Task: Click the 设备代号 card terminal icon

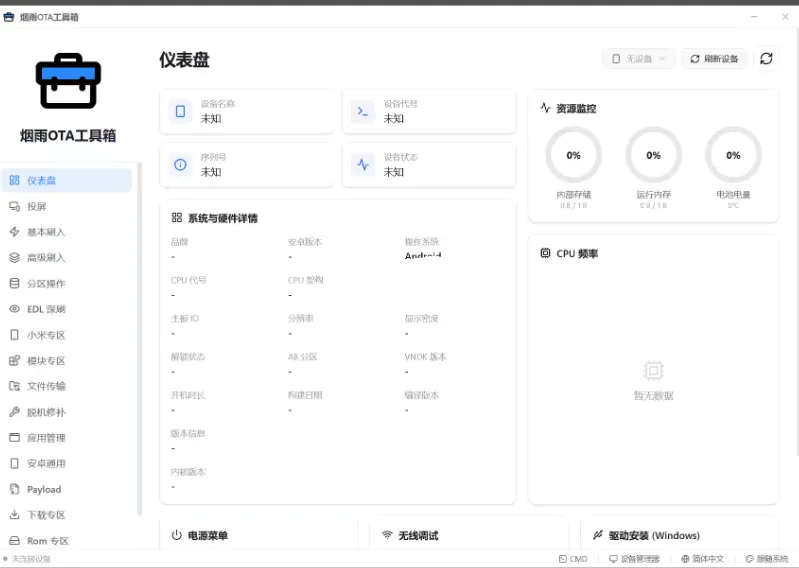Action: click(x=363, y=112)
